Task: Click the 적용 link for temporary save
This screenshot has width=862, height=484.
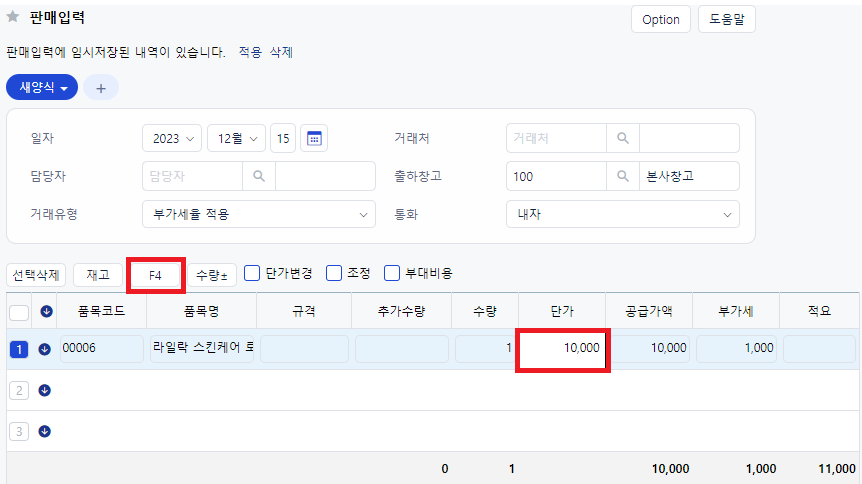Action: pos(250,52)
